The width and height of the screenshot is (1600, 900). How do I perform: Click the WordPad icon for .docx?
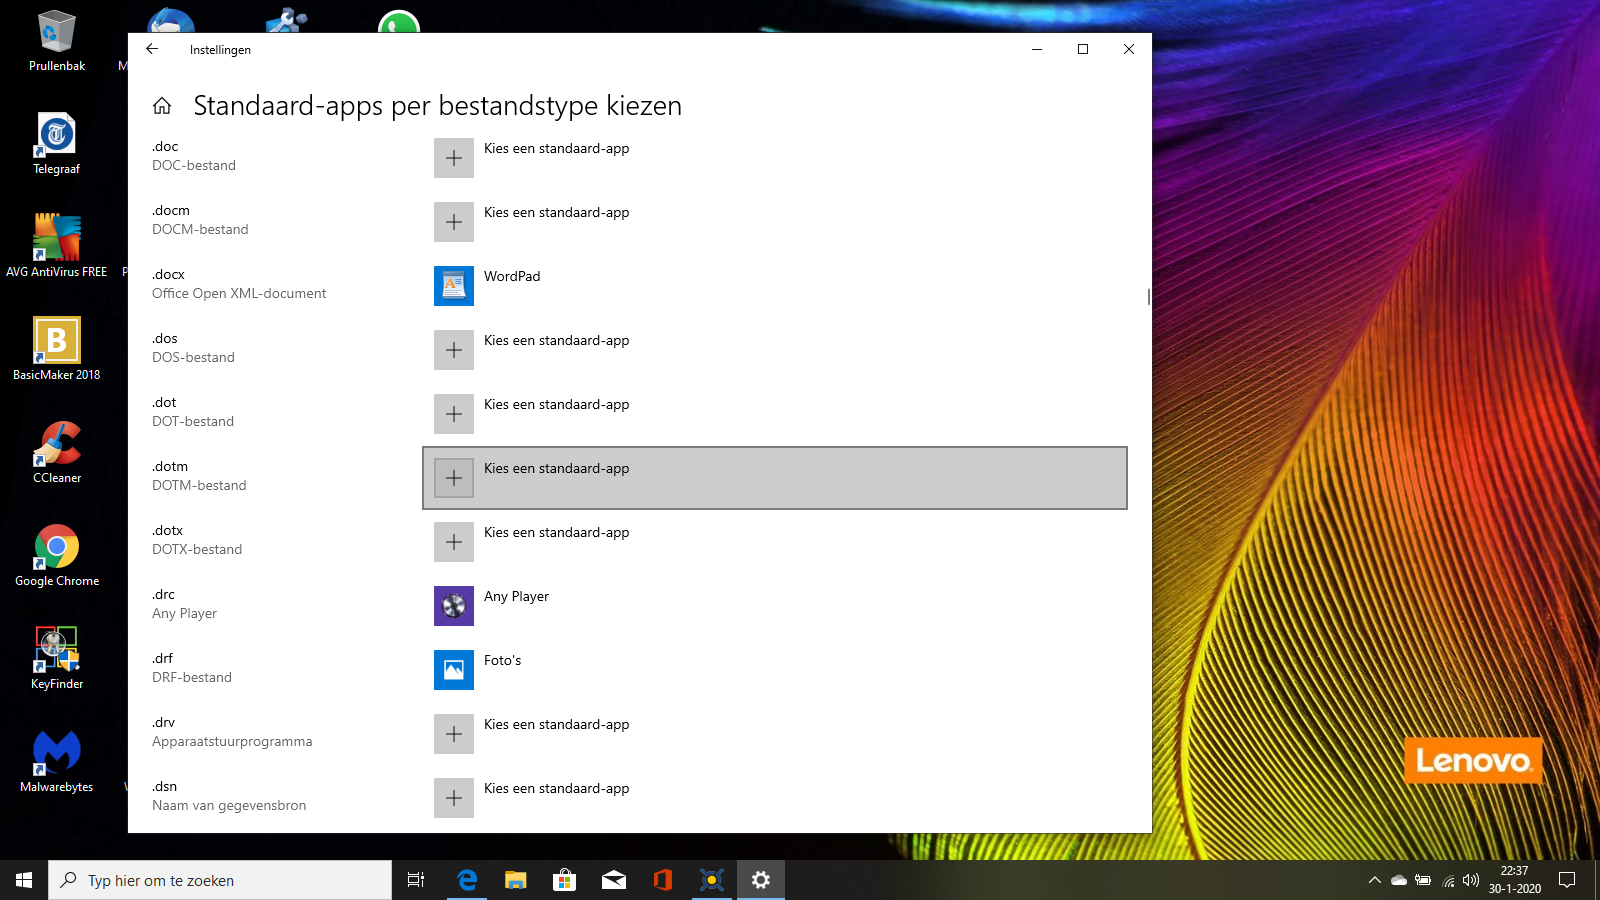click(453, 286)
